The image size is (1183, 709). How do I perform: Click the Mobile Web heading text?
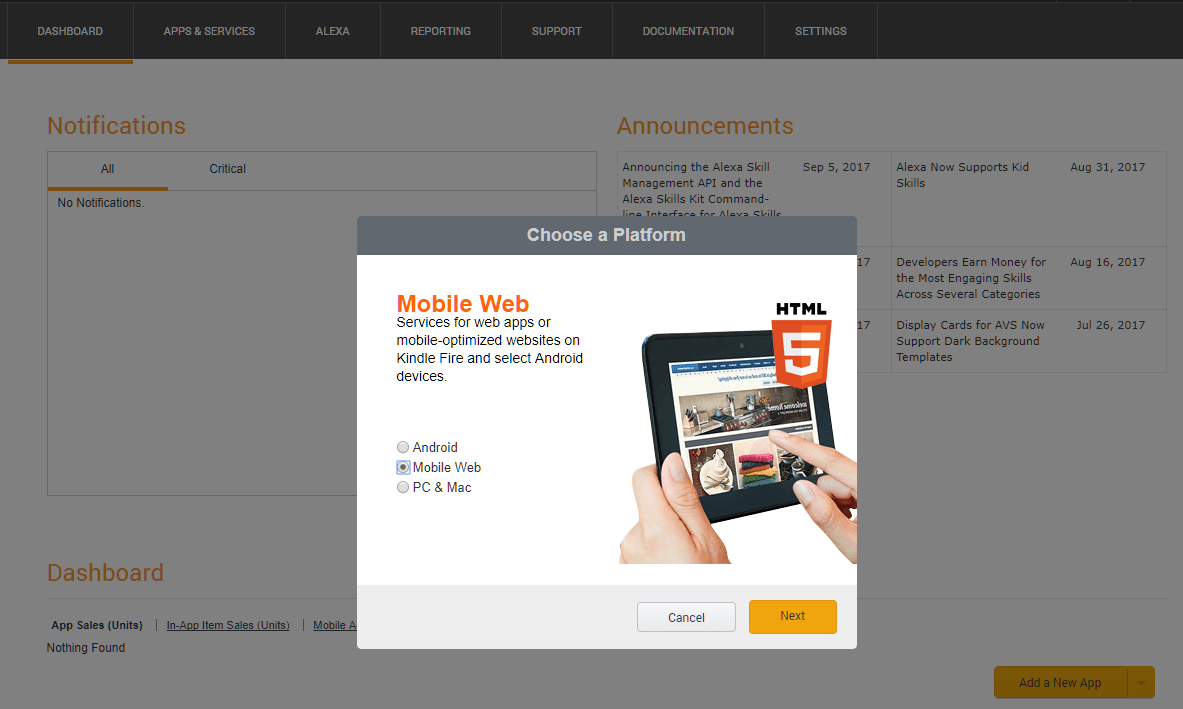462,303
